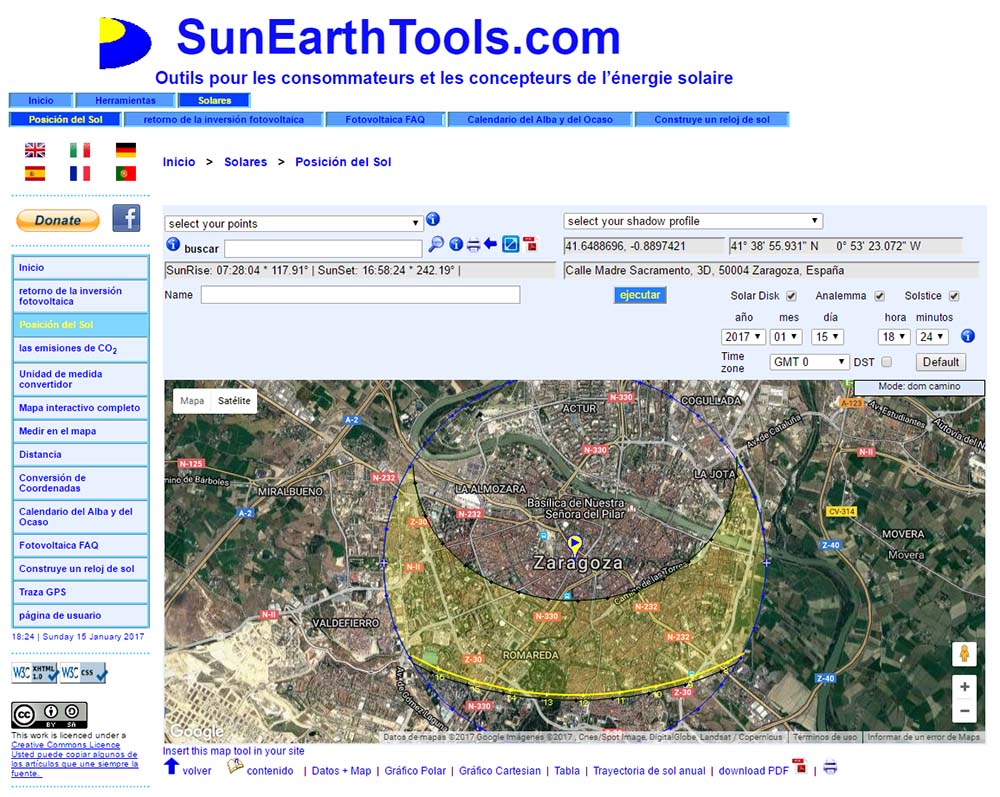Click the yellow location marker in Zaragoza
The image size is (1000, 797).
(x=575, y=545)
